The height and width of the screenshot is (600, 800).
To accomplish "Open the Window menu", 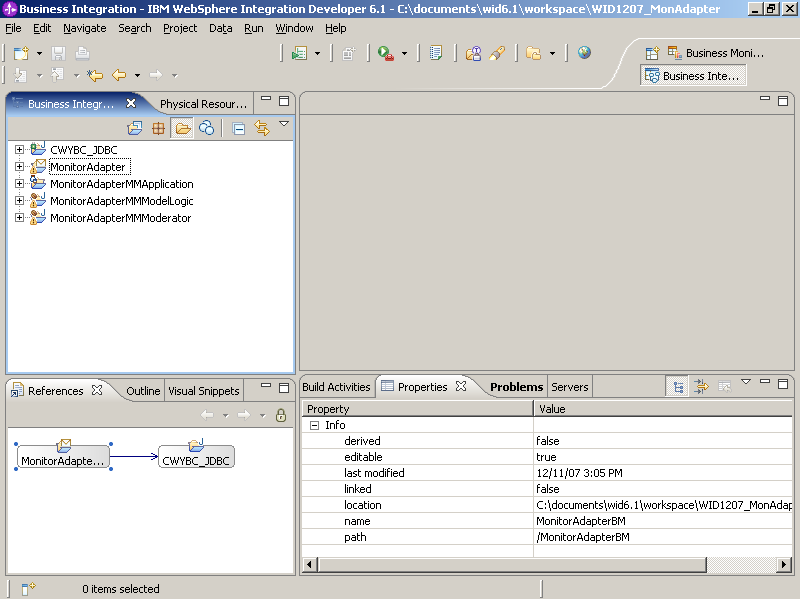I will coord(294,29).
